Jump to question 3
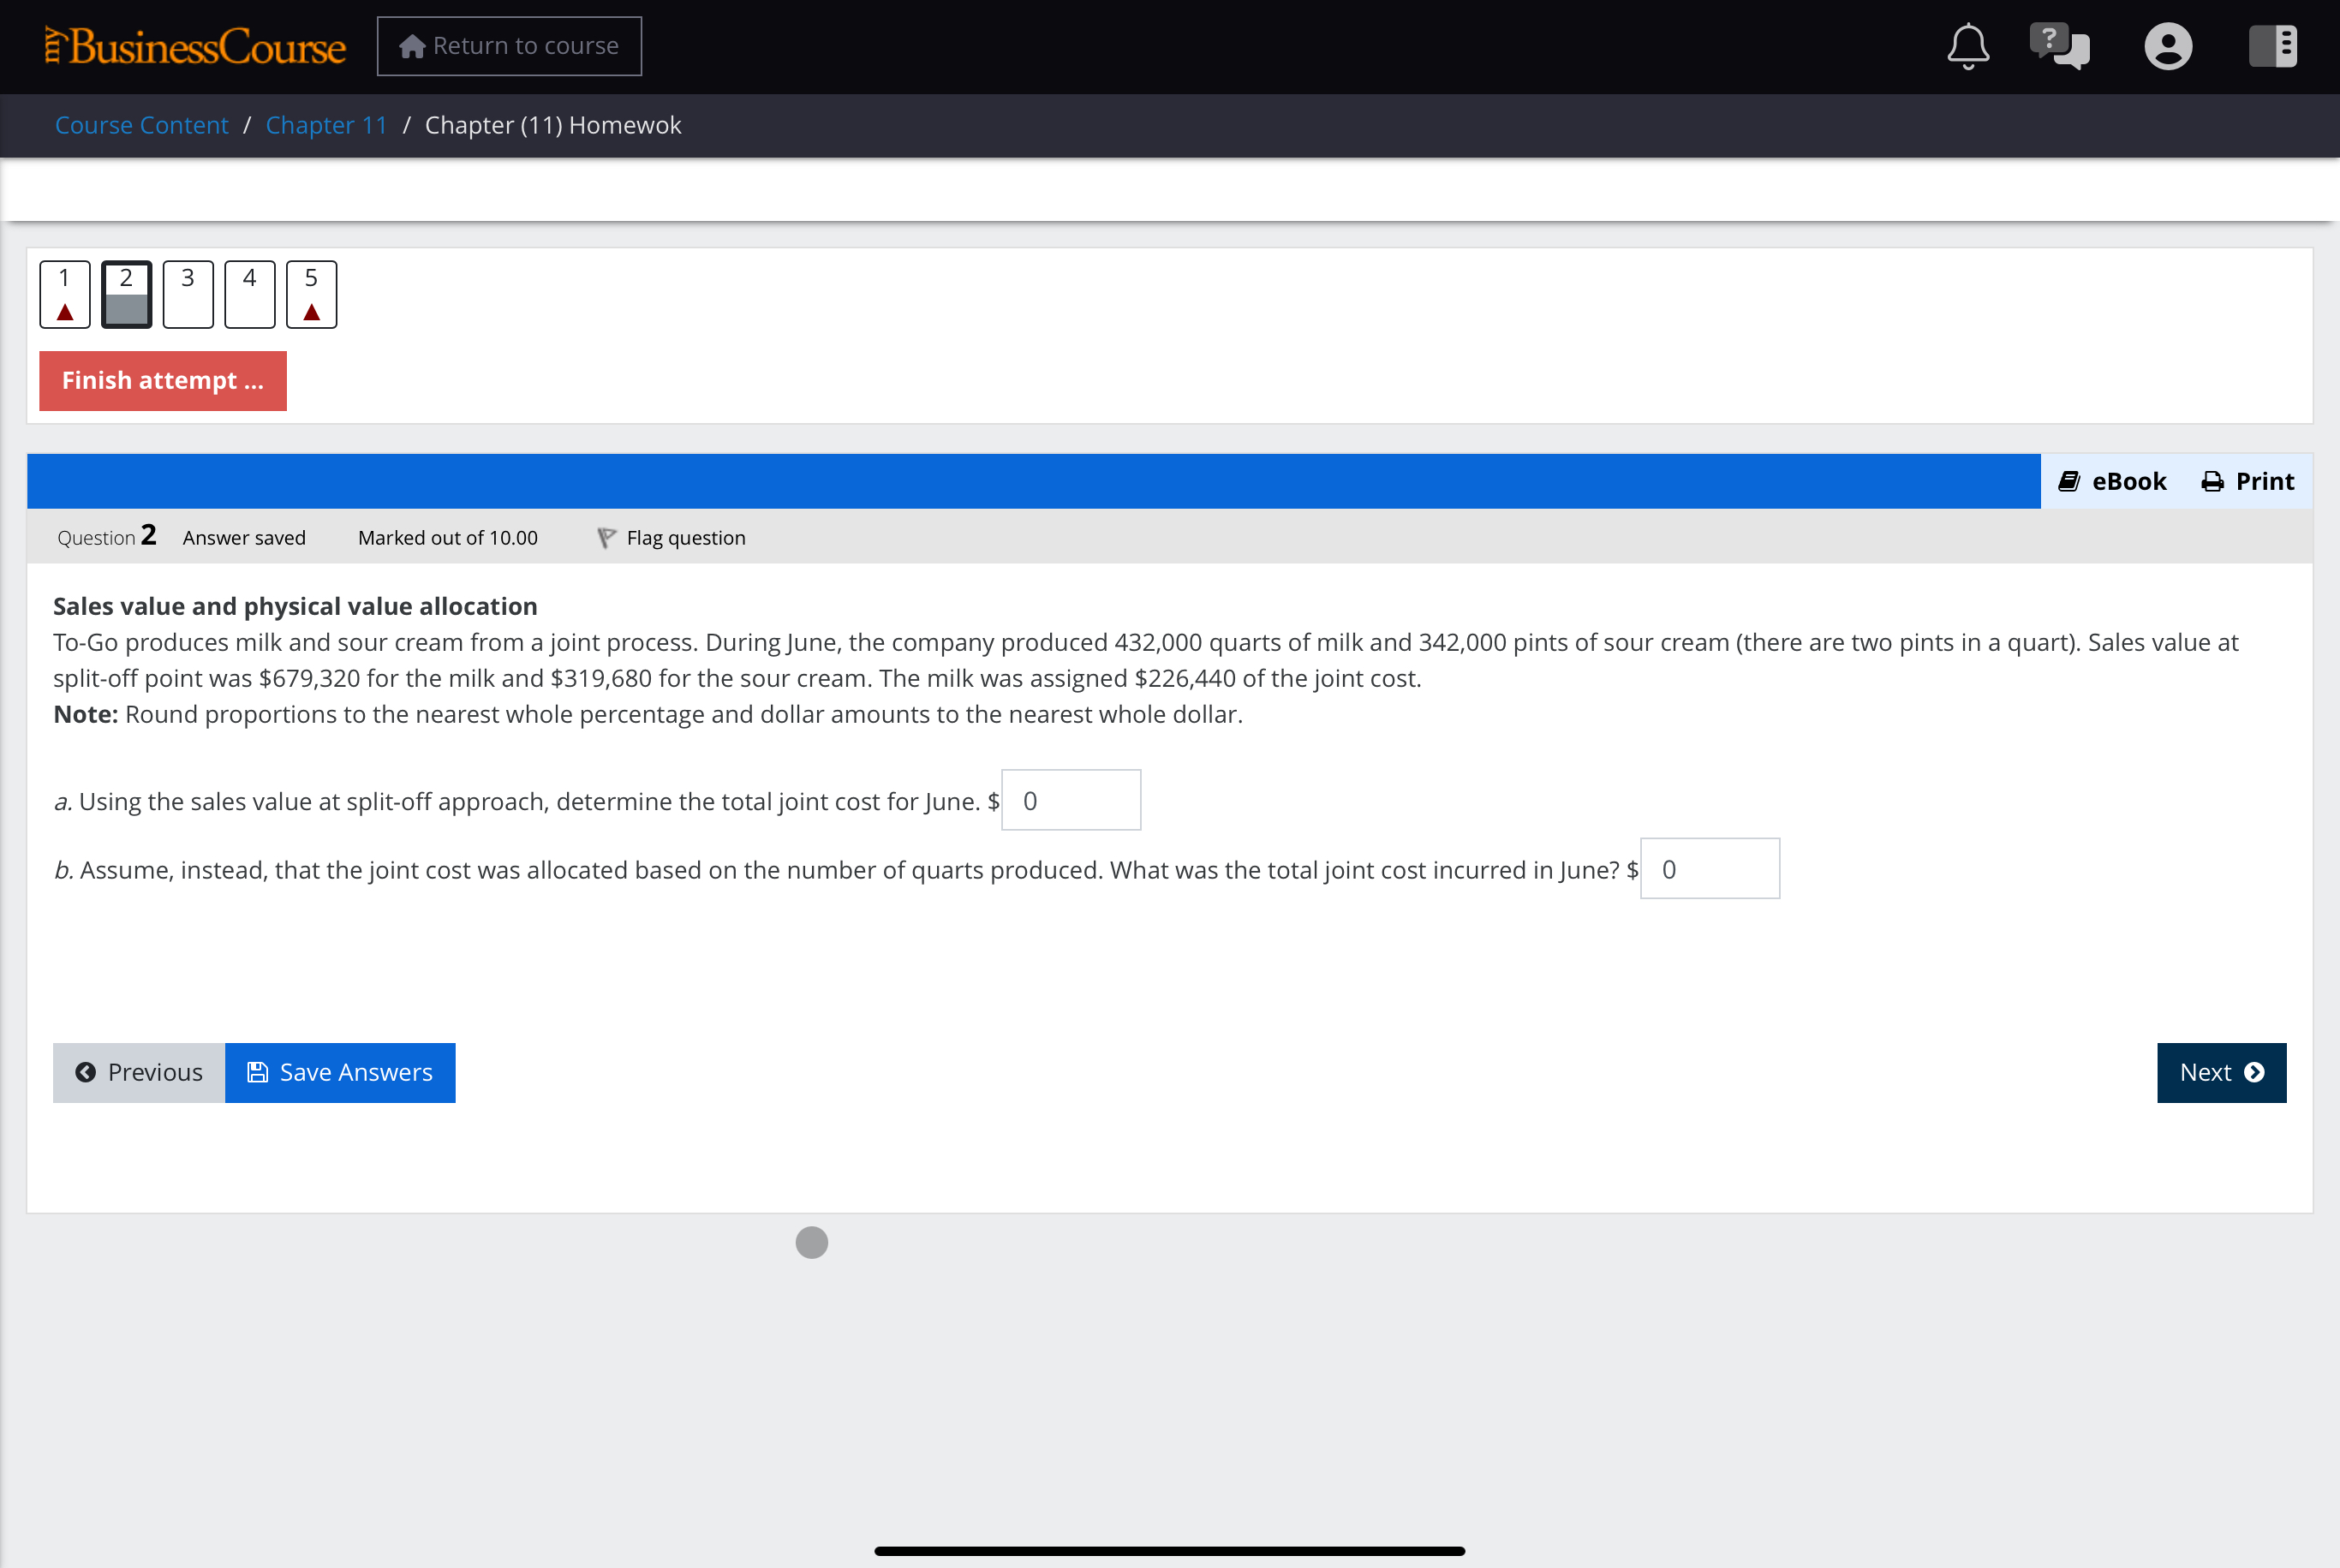2340x1568 pixels. pyautogui.click(x=188, y=294)
